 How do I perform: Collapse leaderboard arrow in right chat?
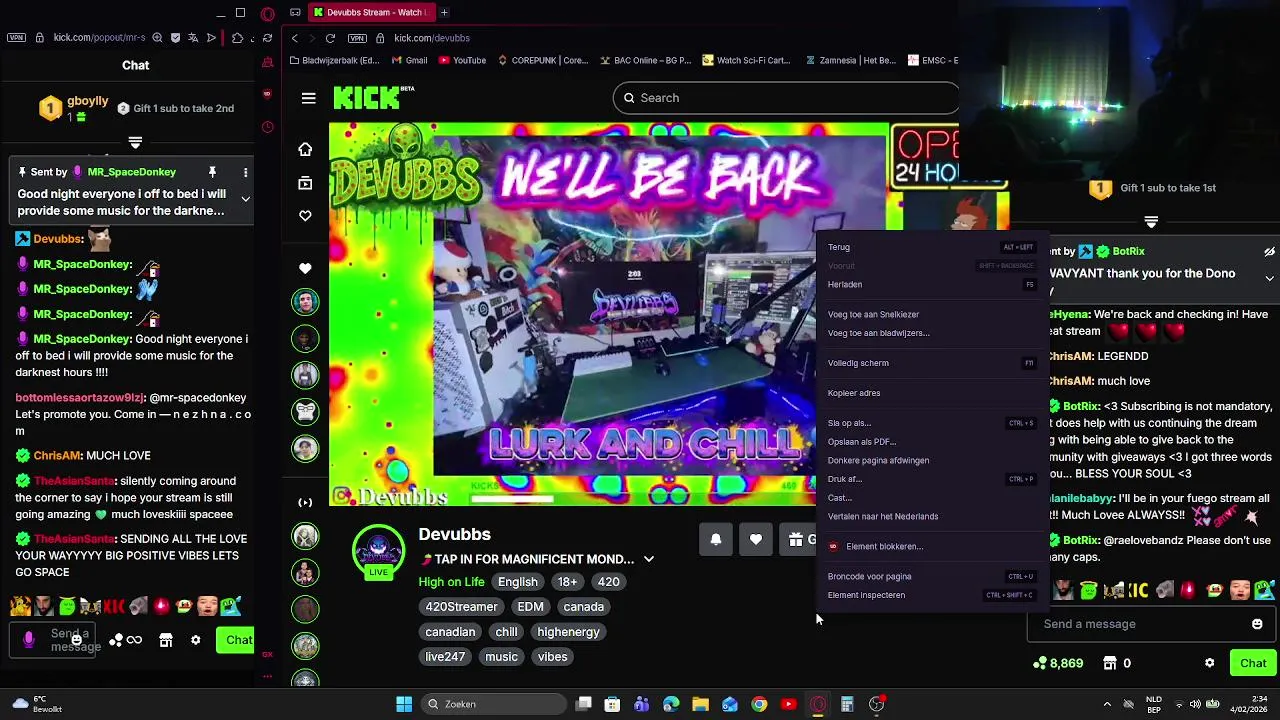[x=1151, y=222]
